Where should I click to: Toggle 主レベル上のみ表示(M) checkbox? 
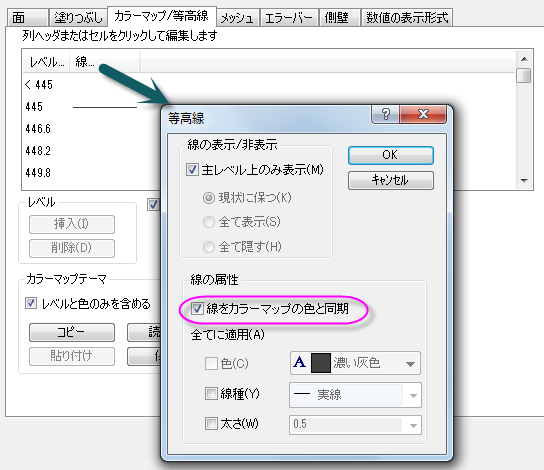[x=192, y=170]
